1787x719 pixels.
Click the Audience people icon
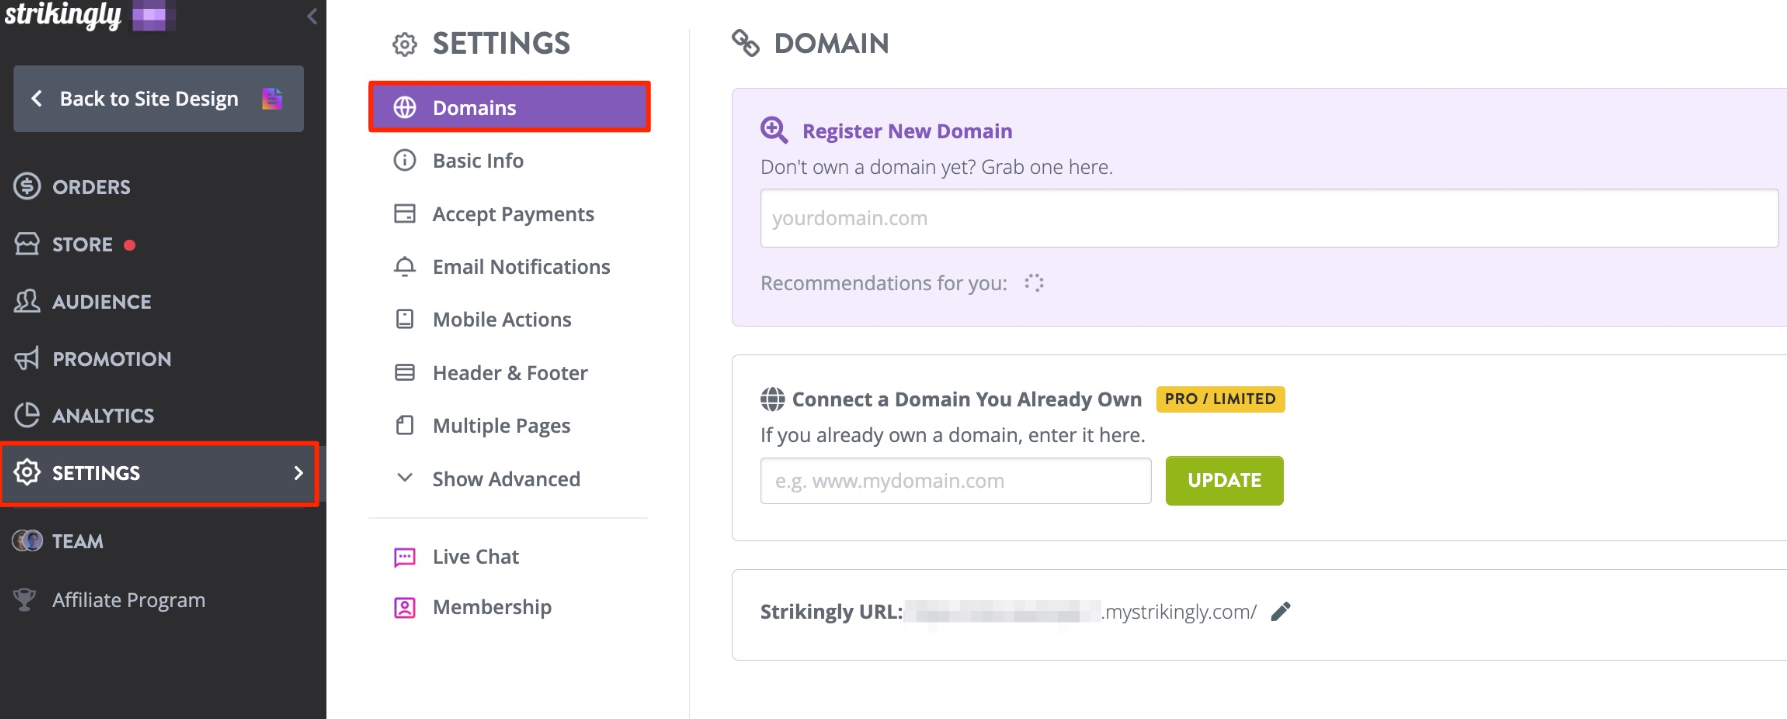tap(27, 301)
